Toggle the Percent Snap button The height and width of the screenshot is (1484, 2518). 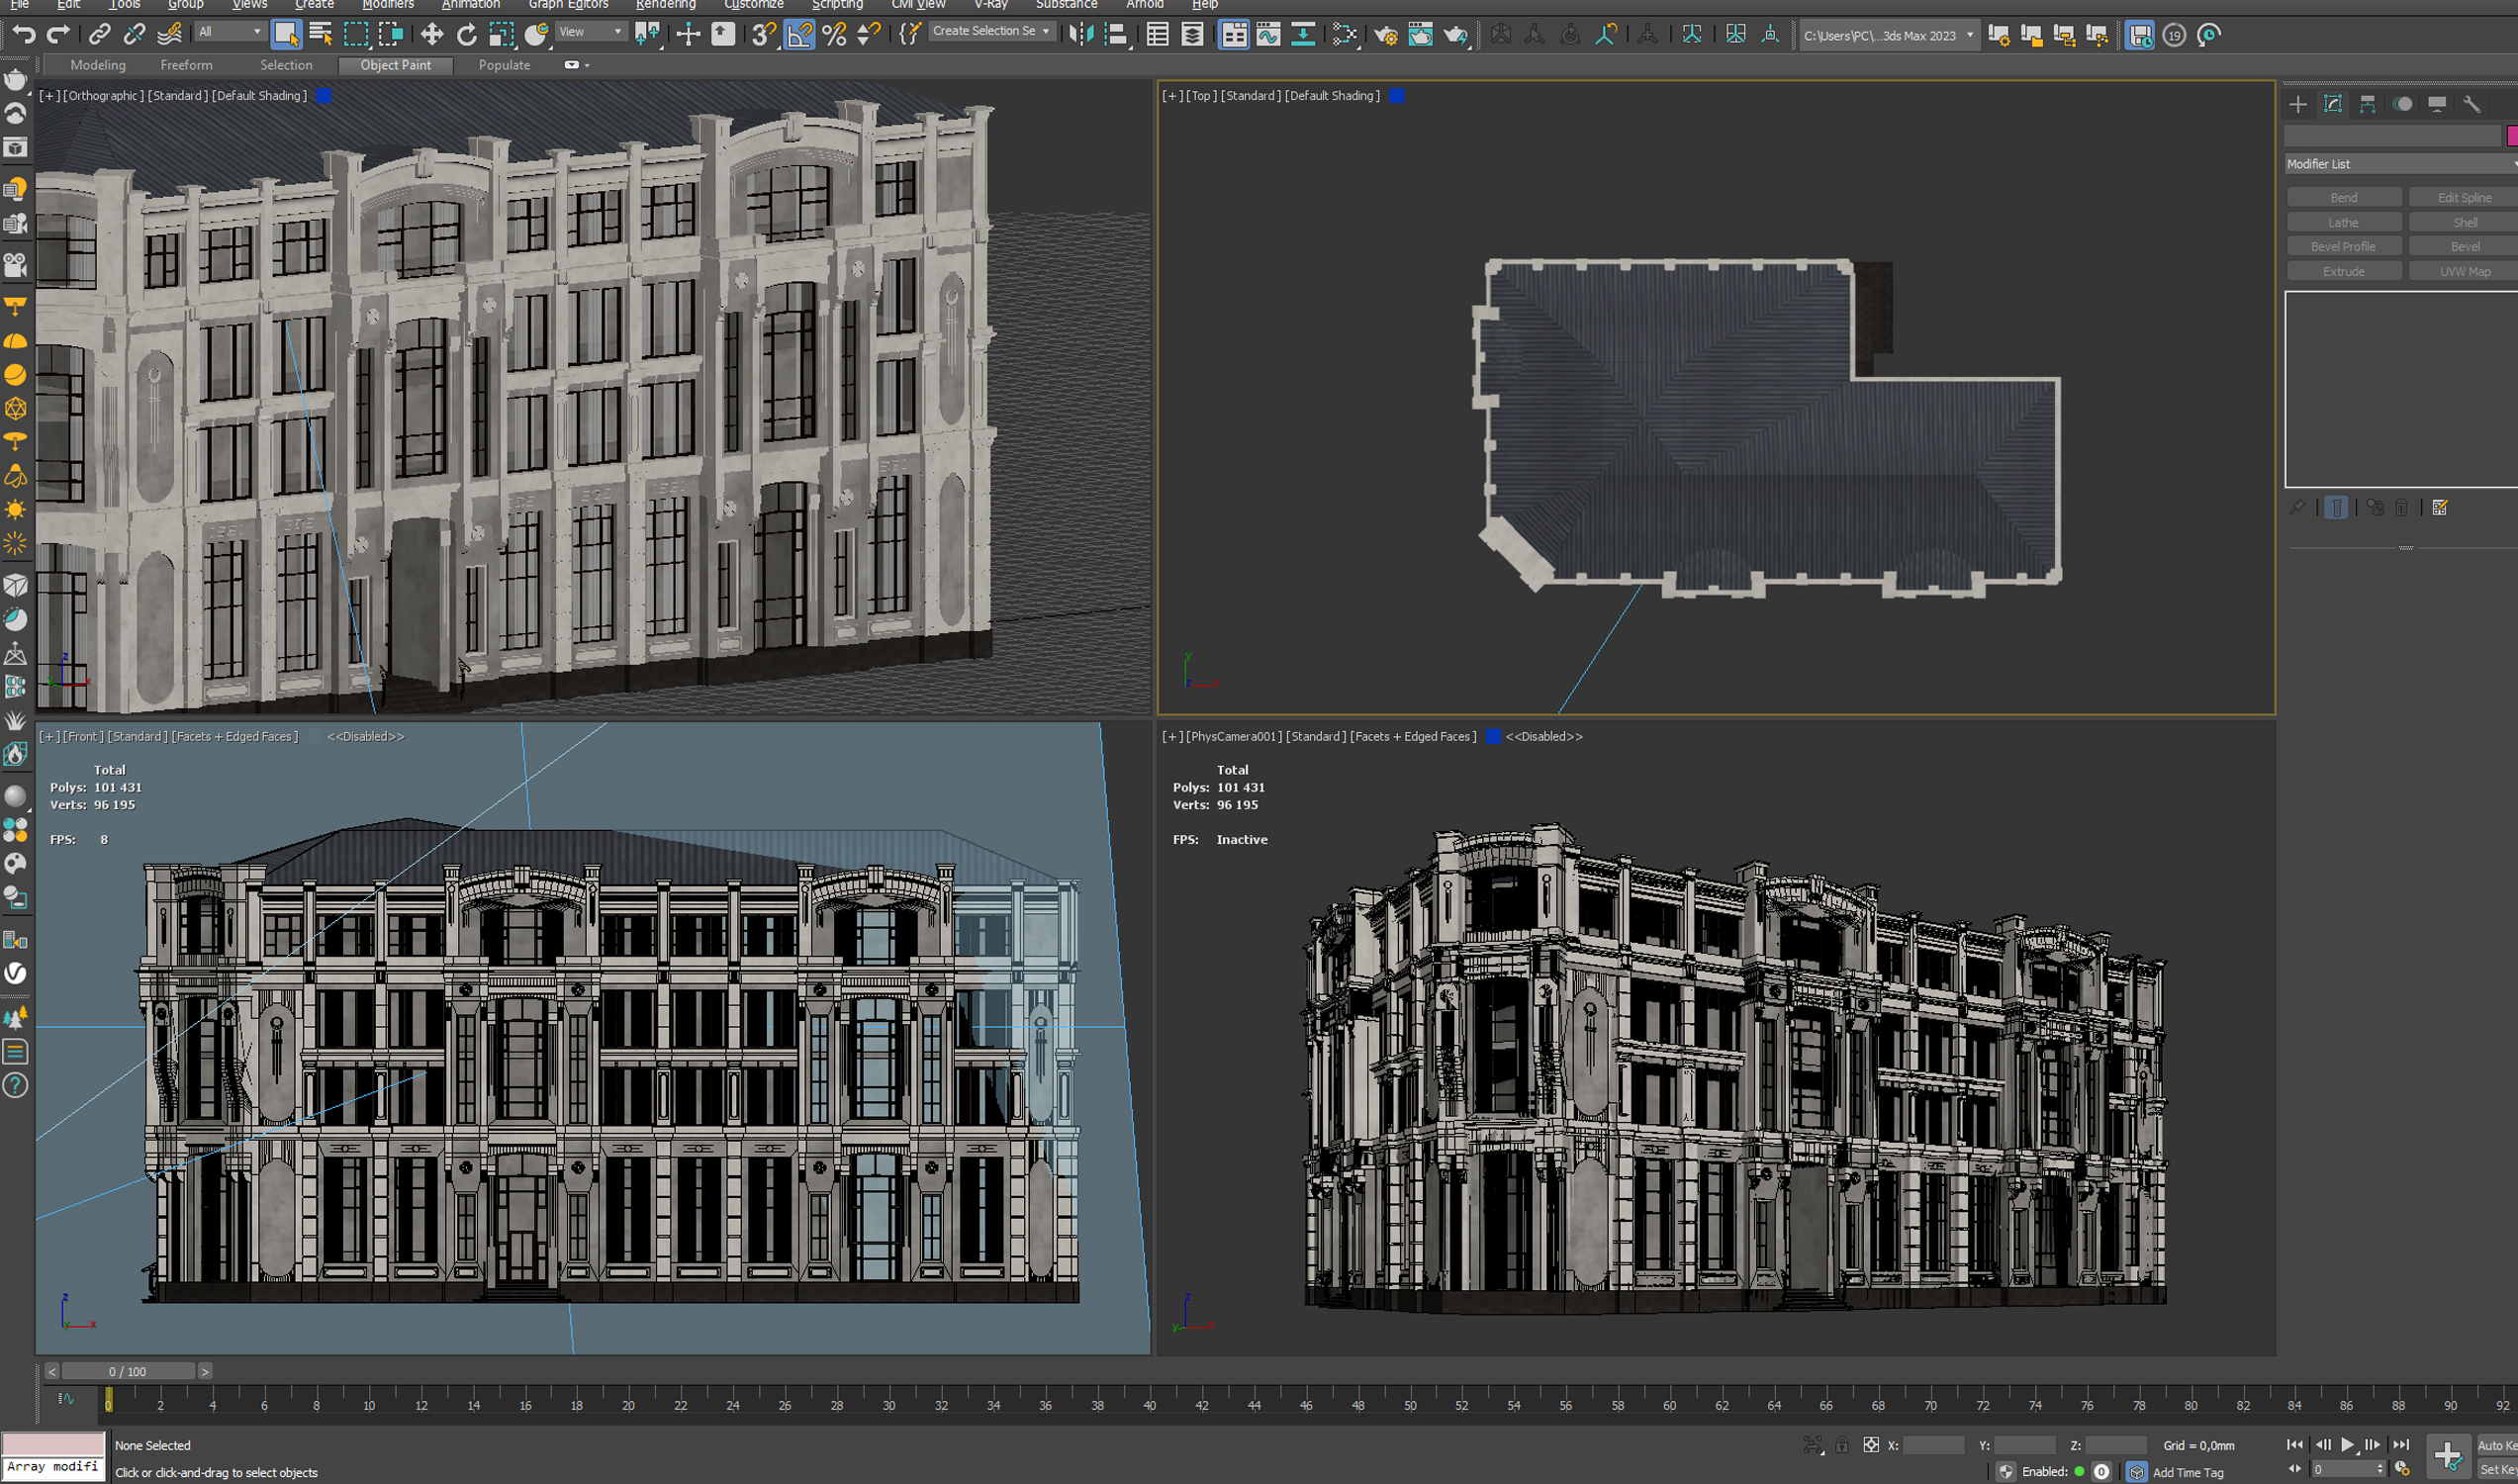pos(834,35)
